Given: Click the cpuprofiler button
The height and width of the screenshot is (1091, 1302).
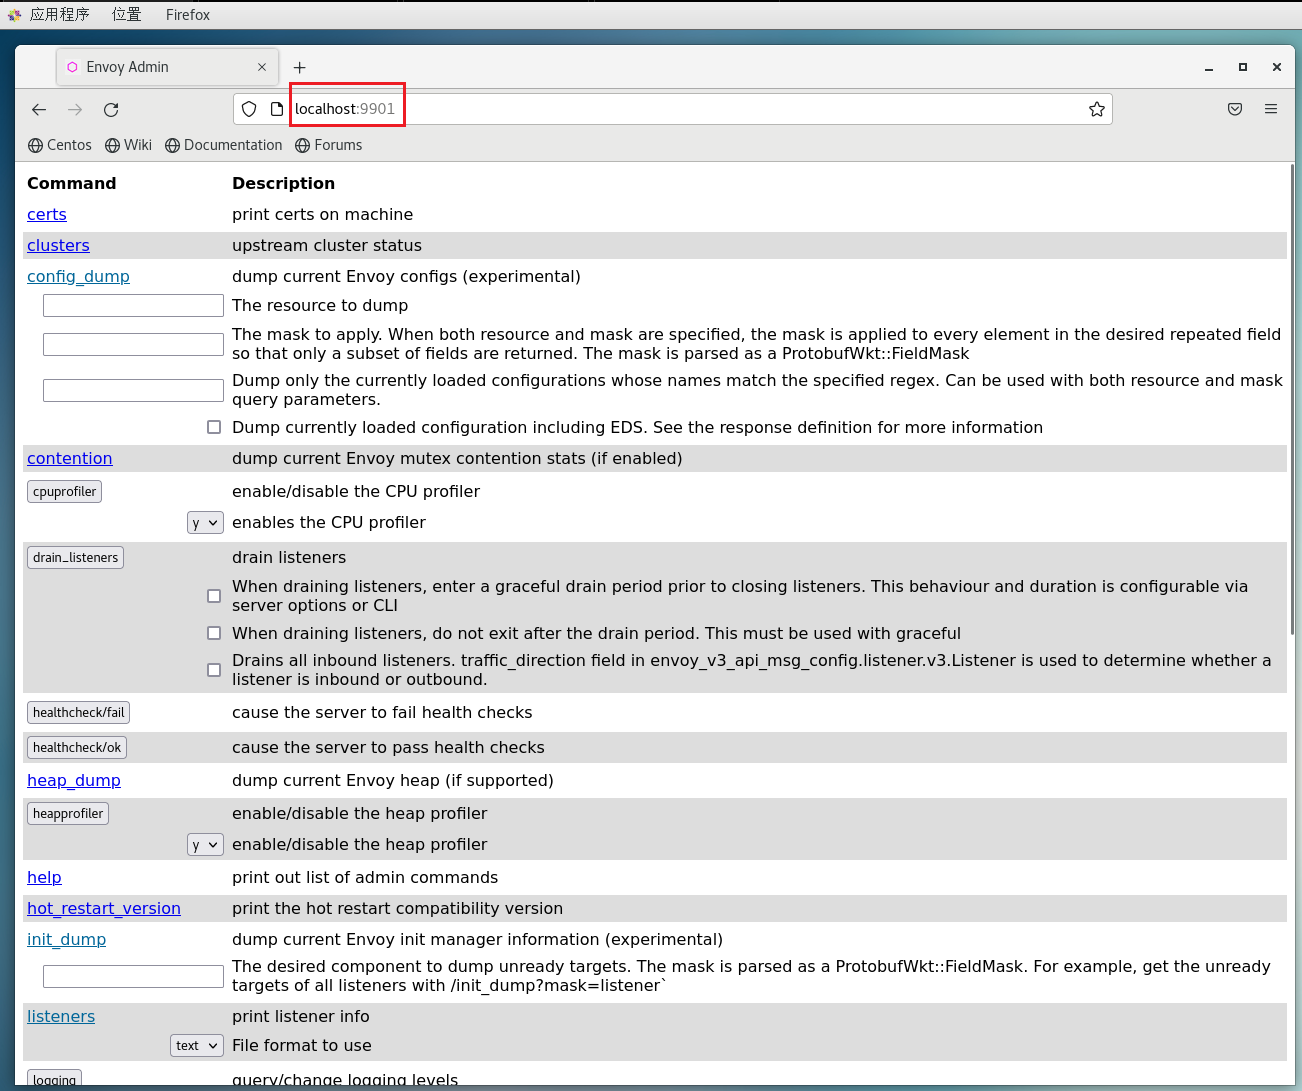Looking at the screenshot, I should 64,491.
